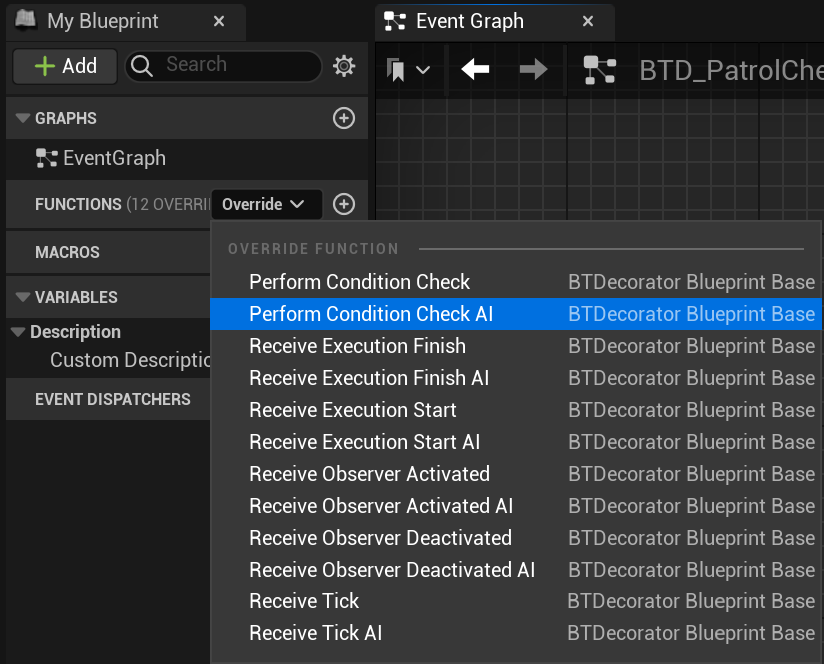Screen dimensions: 824x664
Task: Collapse the GRAPHS section
Action: pos(22,118)
